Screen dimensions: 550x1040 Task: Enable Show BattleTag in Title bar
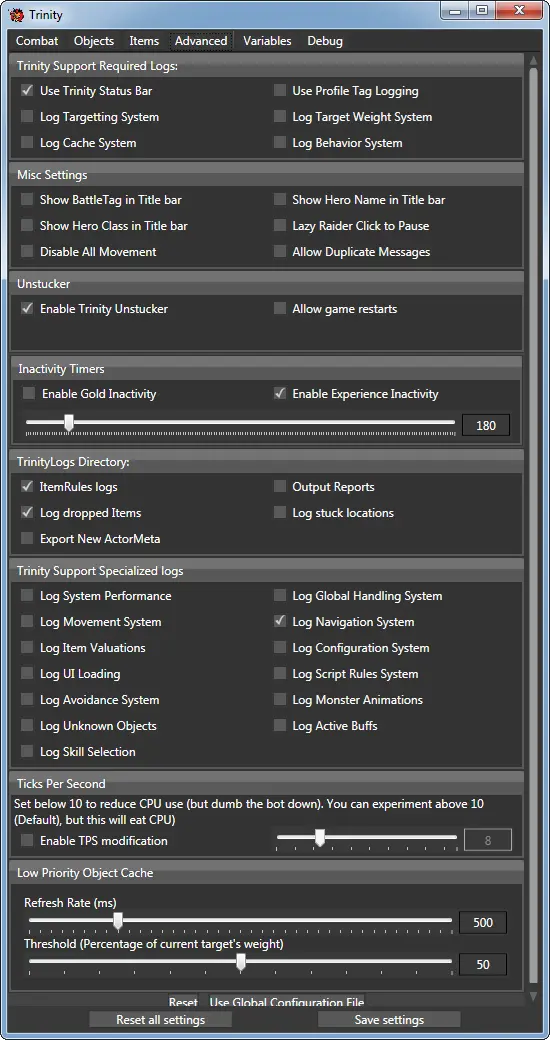pyautogui.click(x=27, y=200)
